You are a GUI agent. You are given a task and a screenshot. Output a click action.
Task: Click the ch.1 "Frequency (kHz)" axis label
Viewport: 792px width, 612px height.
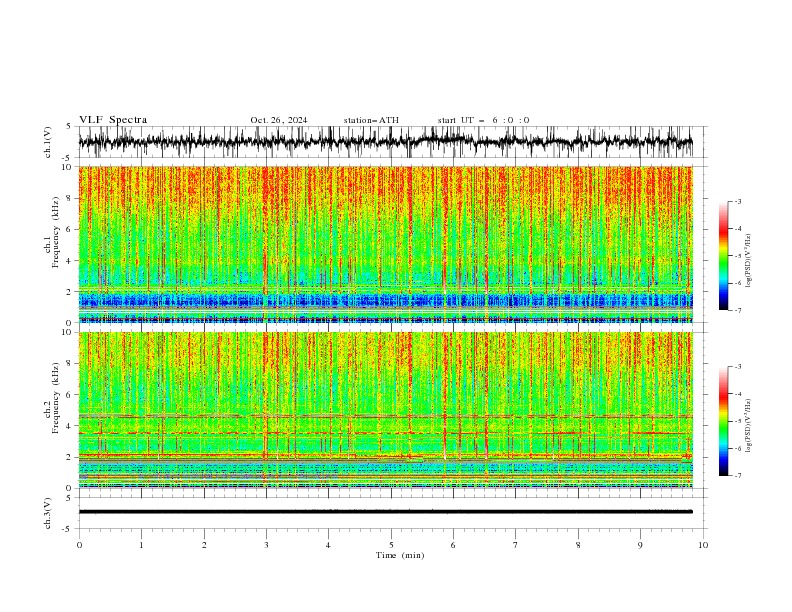(x=56, y=231)
